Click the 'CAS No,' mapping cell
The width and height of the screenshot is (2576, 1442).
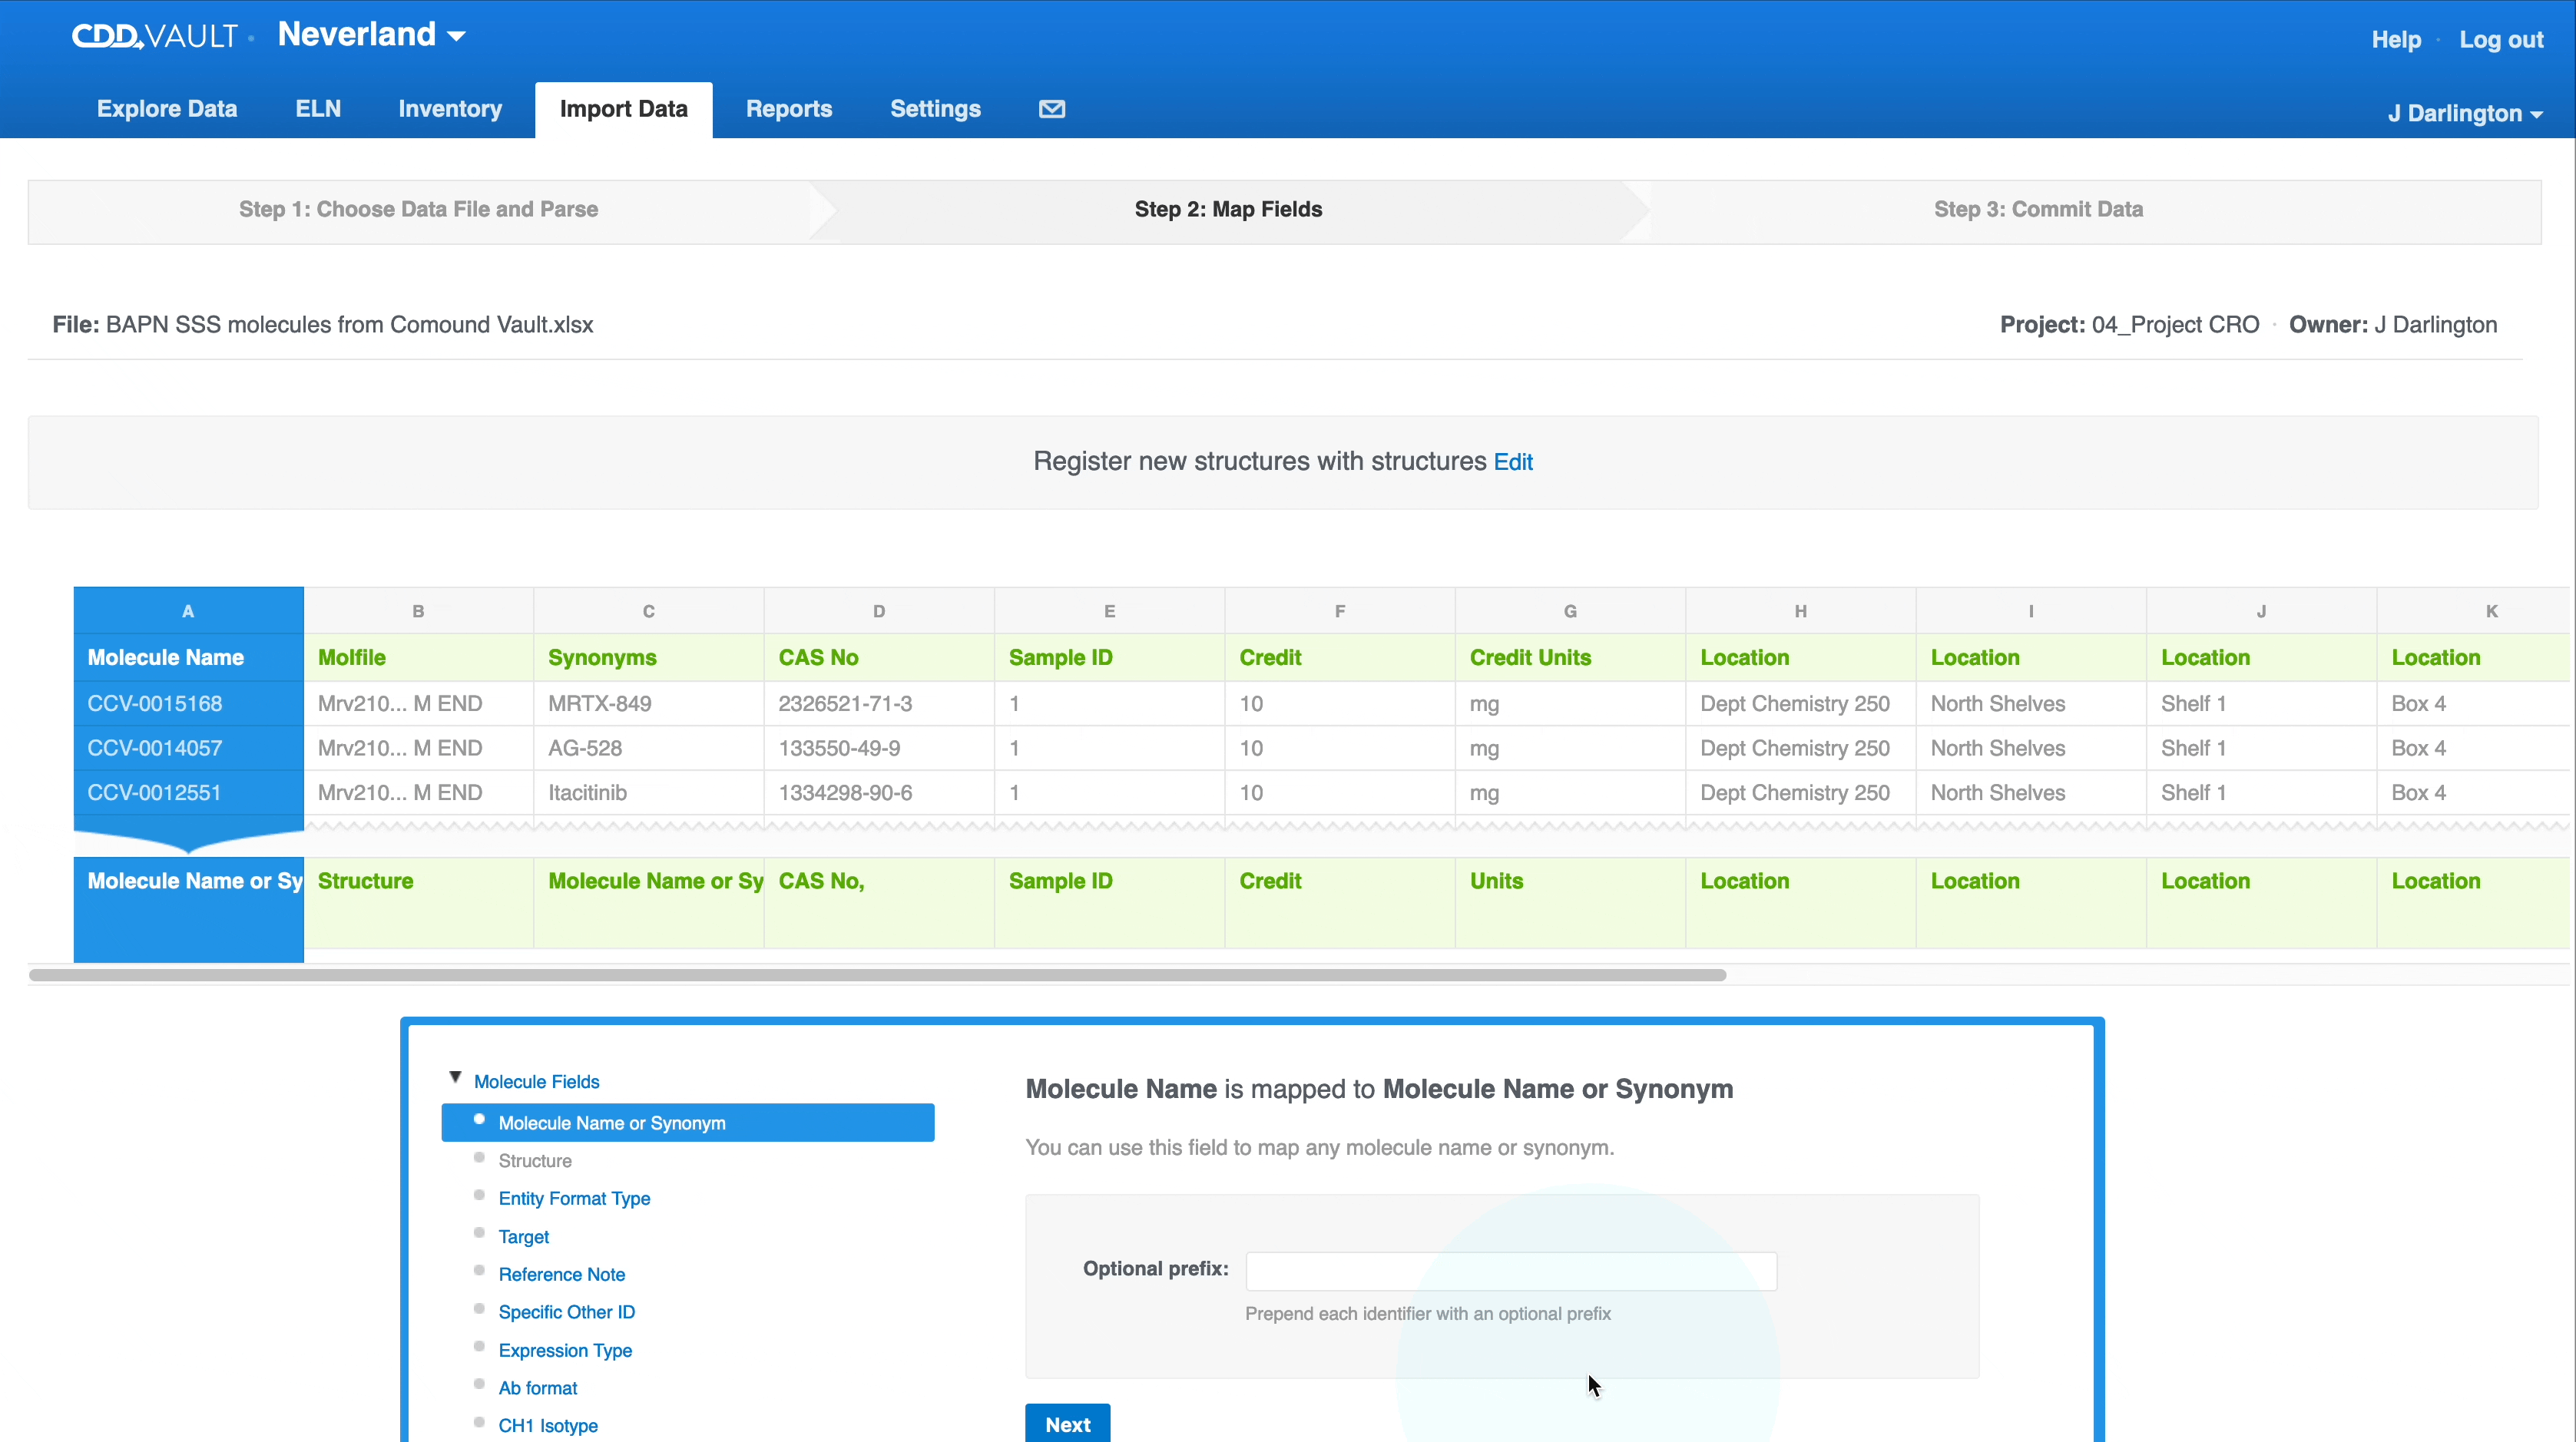[x=879, y=903]
